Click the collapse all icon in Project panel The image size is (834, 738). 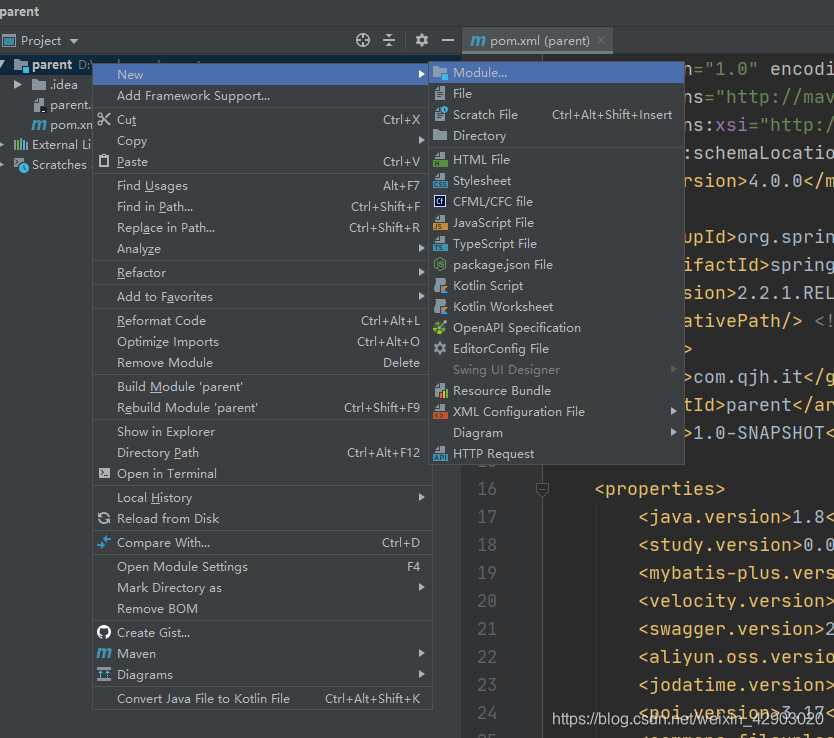[390, 40]
